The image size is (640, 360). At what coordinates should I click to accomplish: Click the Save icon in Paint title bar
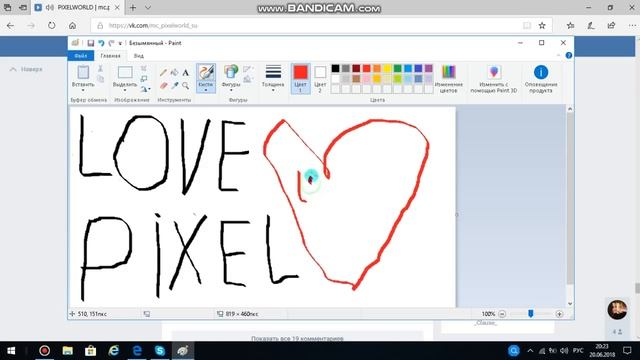tap(91, 43)
